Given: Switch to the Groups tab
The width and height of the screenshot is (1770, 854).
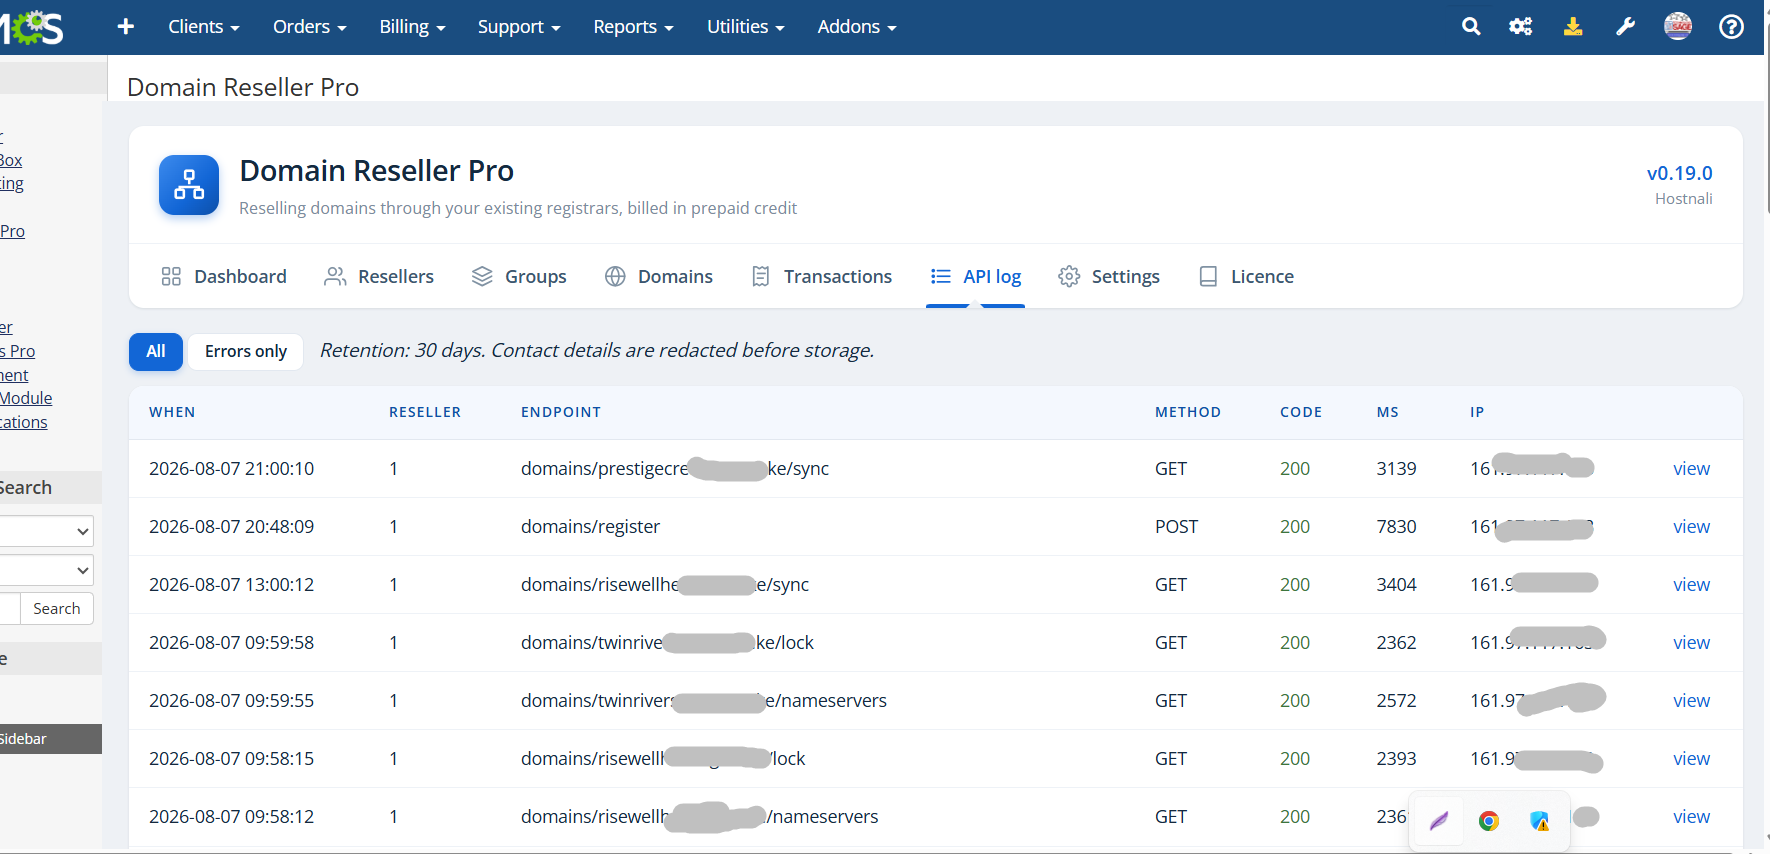Looking at the screenshot, I should tap(519, 277).
